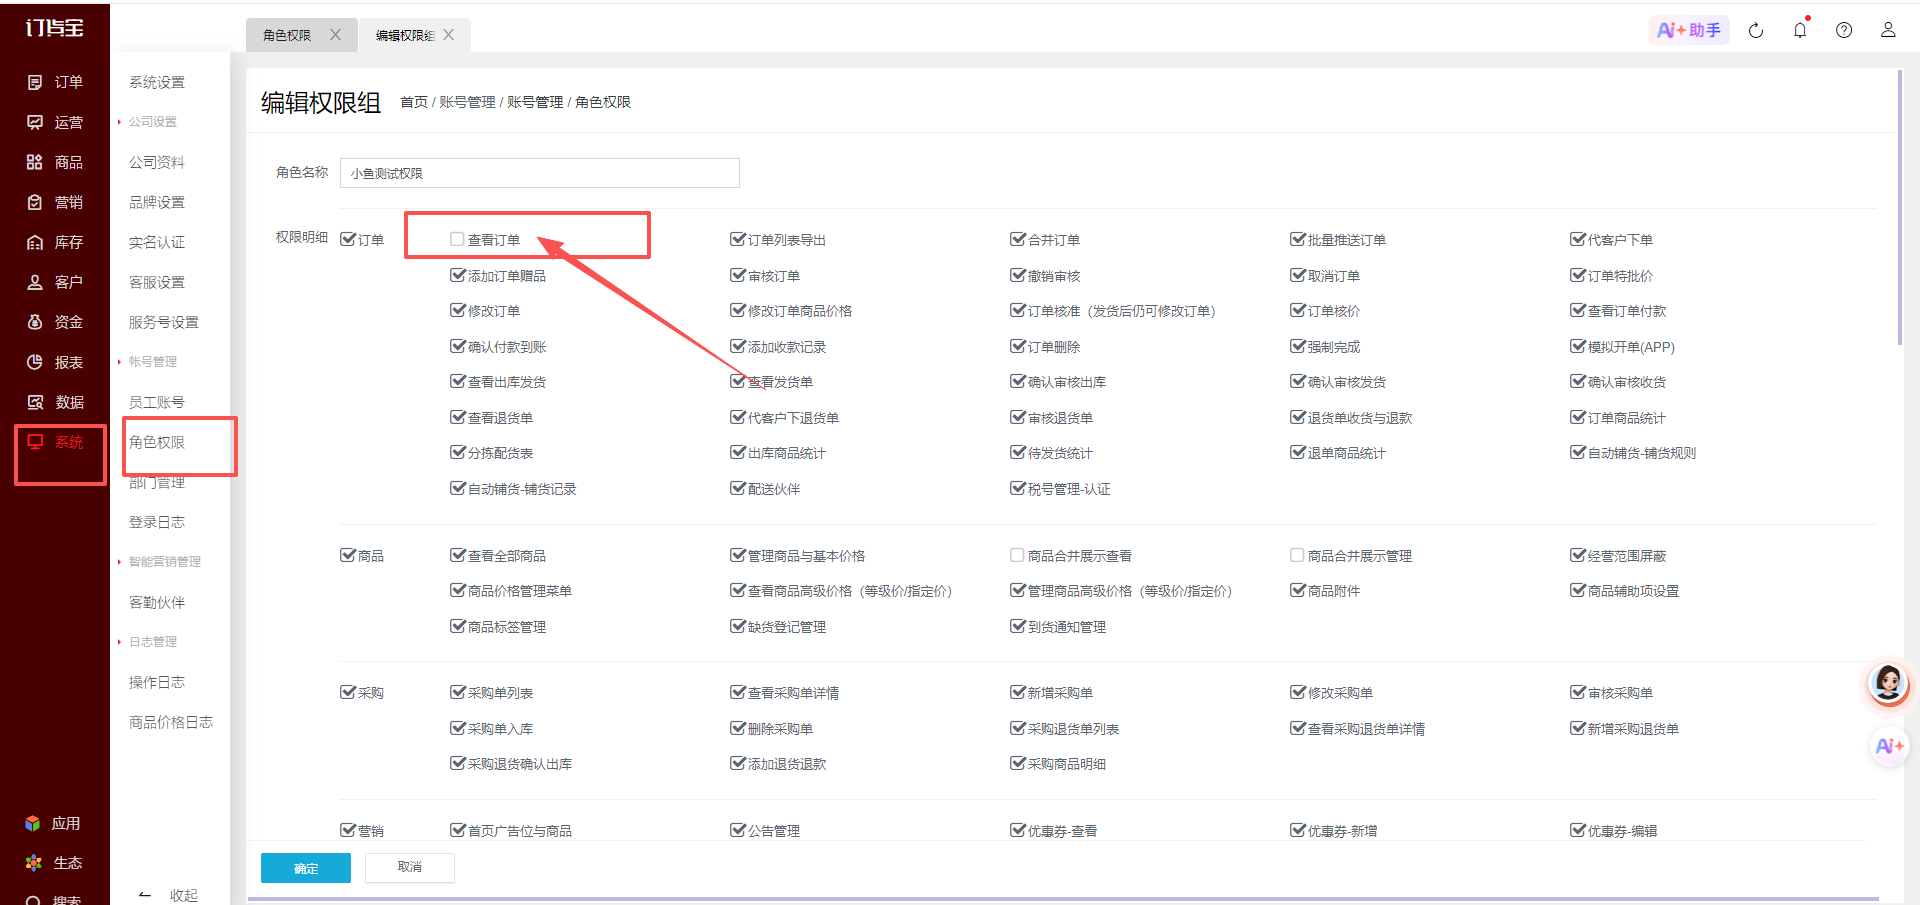The image size is (1920, 905).
Task: Open the 库存 inventory sidebar icon
Action: click(x=35, y=242)
